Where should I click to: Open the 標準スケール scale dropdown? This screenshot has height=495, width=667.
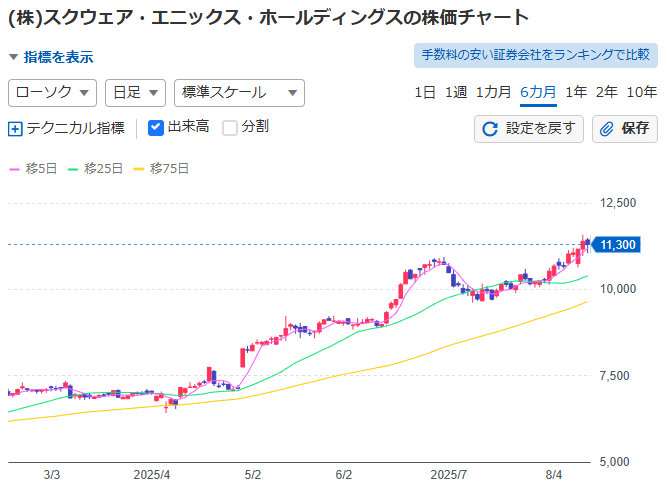pos(239,93)
